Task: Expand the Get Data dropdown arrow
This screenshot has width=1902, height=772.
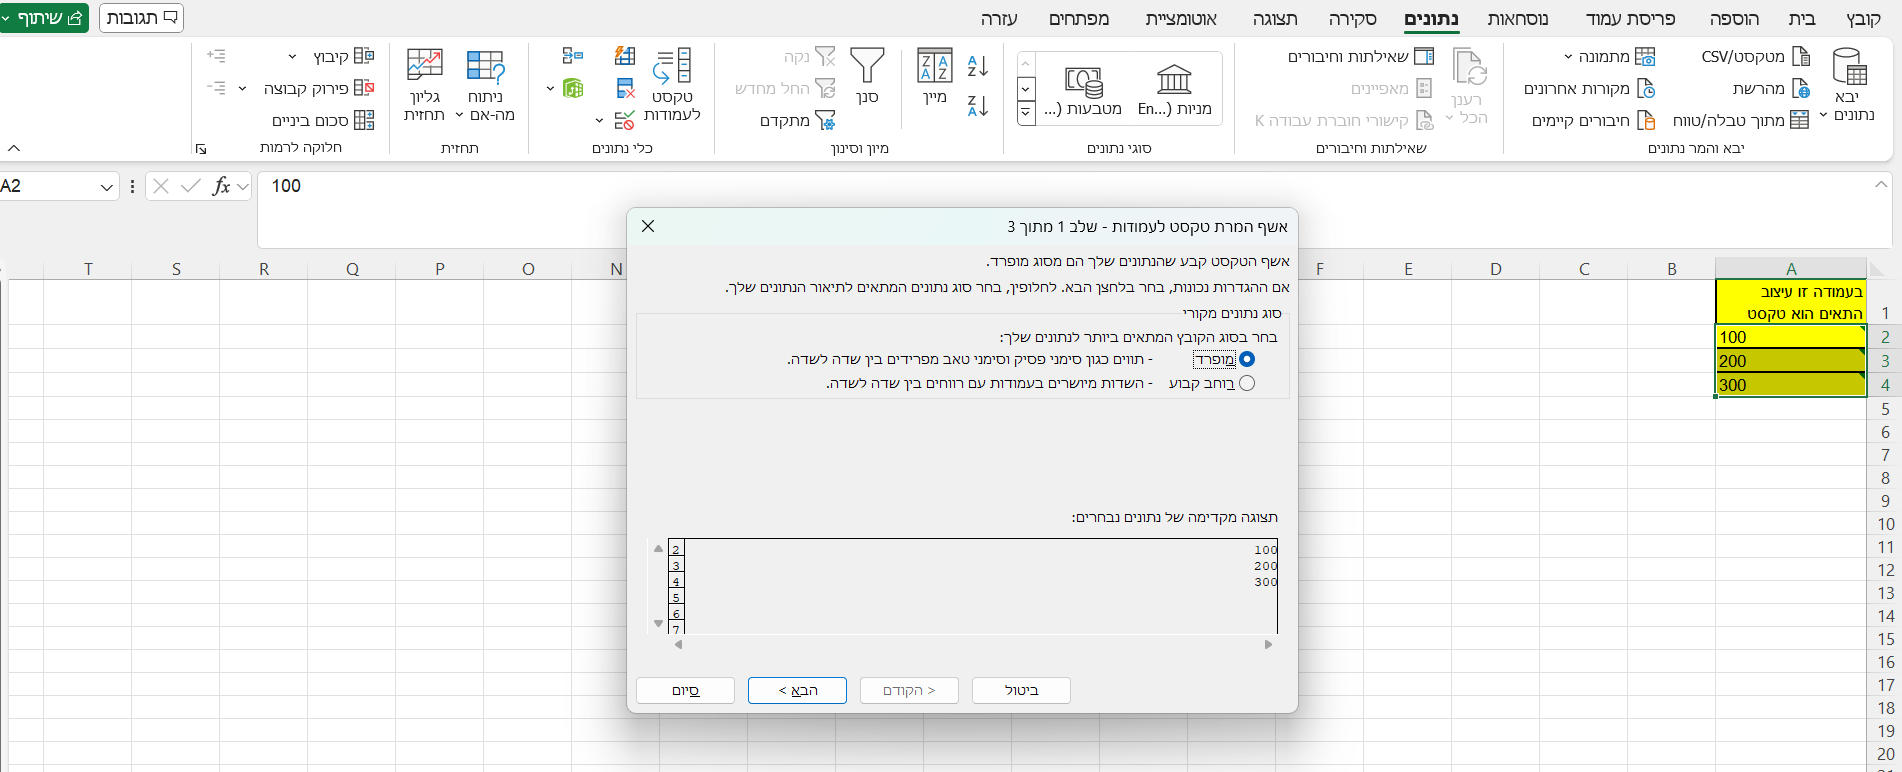Action: tap(1823, 115)
